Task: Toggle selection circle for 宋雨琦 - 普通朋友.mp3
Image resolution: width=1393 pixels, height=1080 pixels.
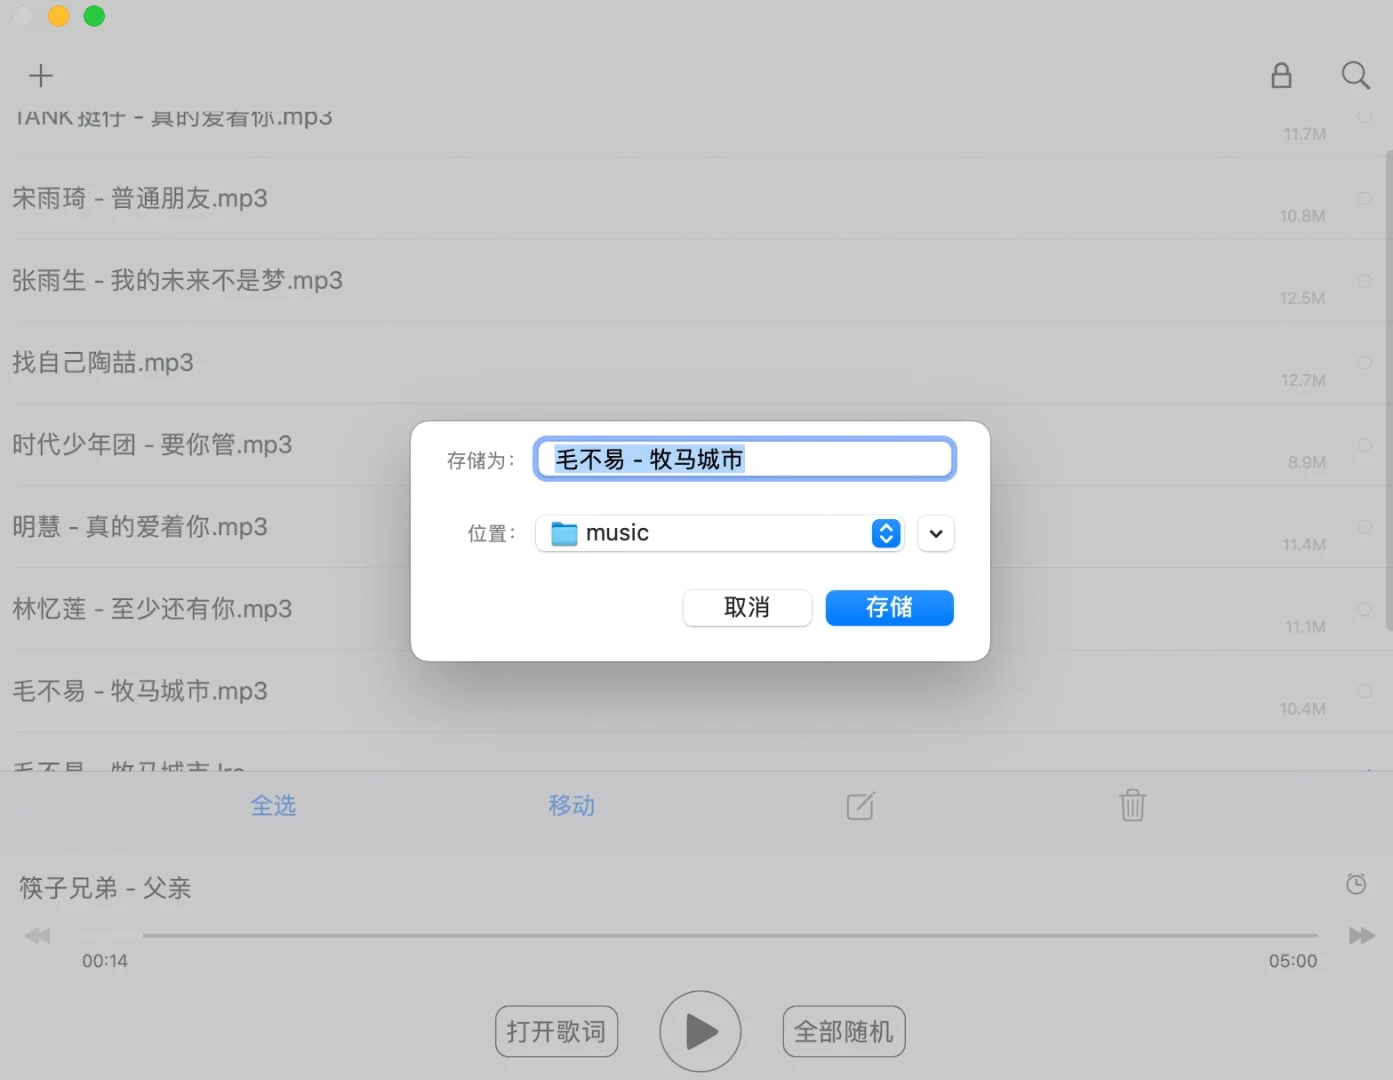Action: coord(1364,198)
